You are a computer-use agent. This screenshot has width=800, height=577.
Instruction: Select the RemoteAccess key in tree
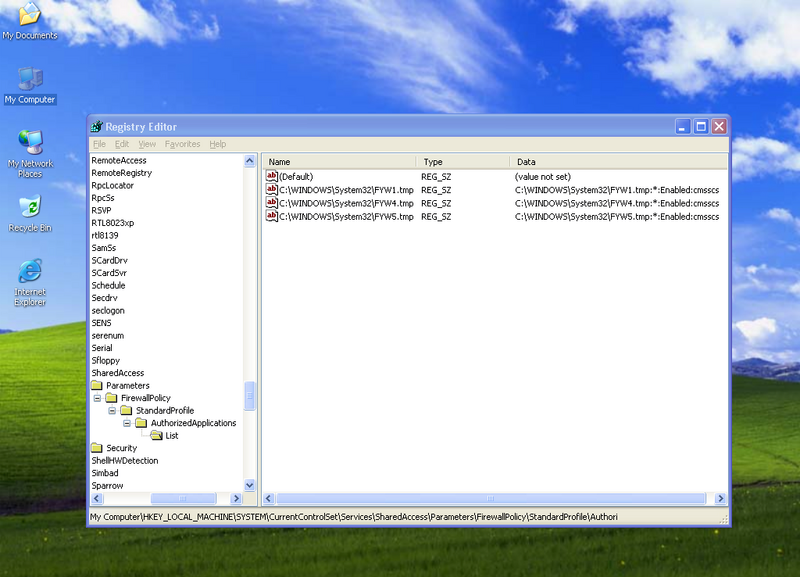[x=119, y=160]
